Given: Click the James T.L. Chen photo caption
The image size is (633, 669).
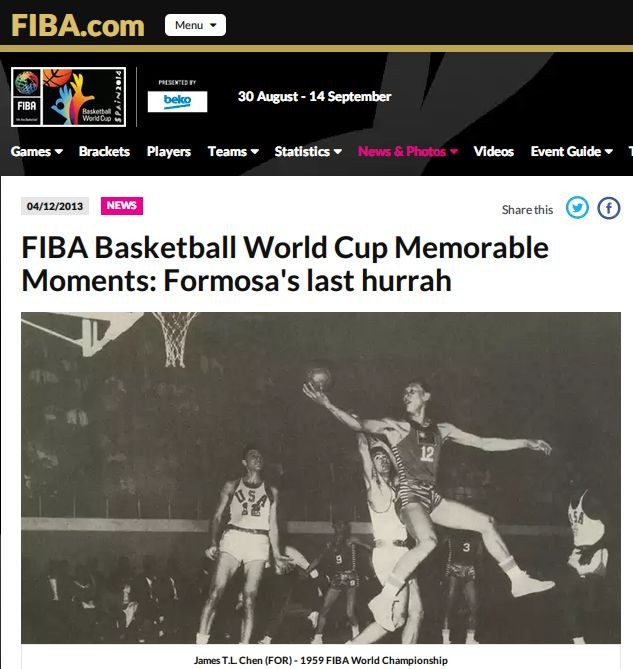Looking at the screenshot, I should 321,660.
